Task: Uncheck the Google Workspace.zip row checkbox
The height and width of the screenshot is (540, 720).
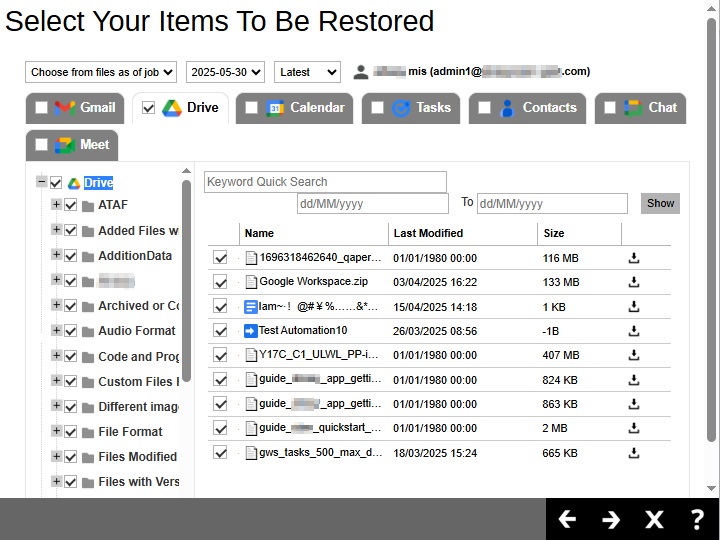Action: click(x=220, y=282)
